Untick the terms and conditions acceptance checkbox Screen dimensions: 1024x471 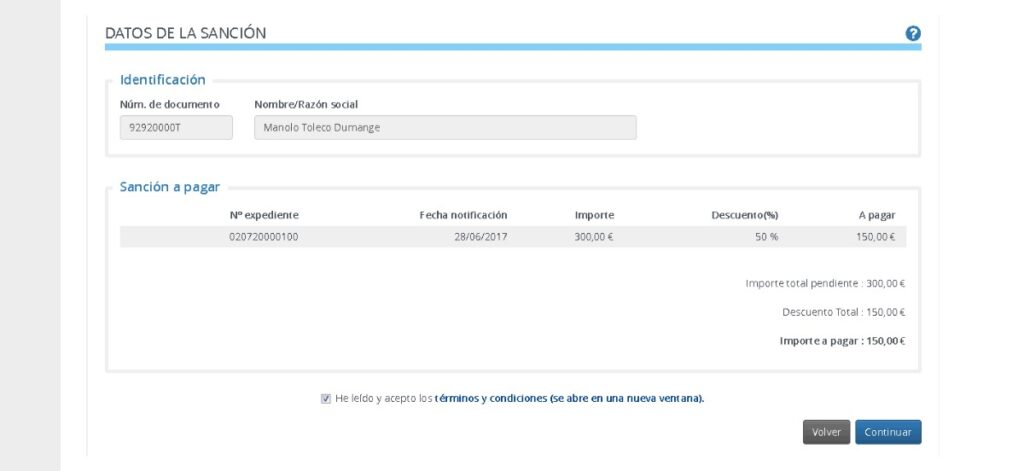pyautogui.click(x=326, y=398)
